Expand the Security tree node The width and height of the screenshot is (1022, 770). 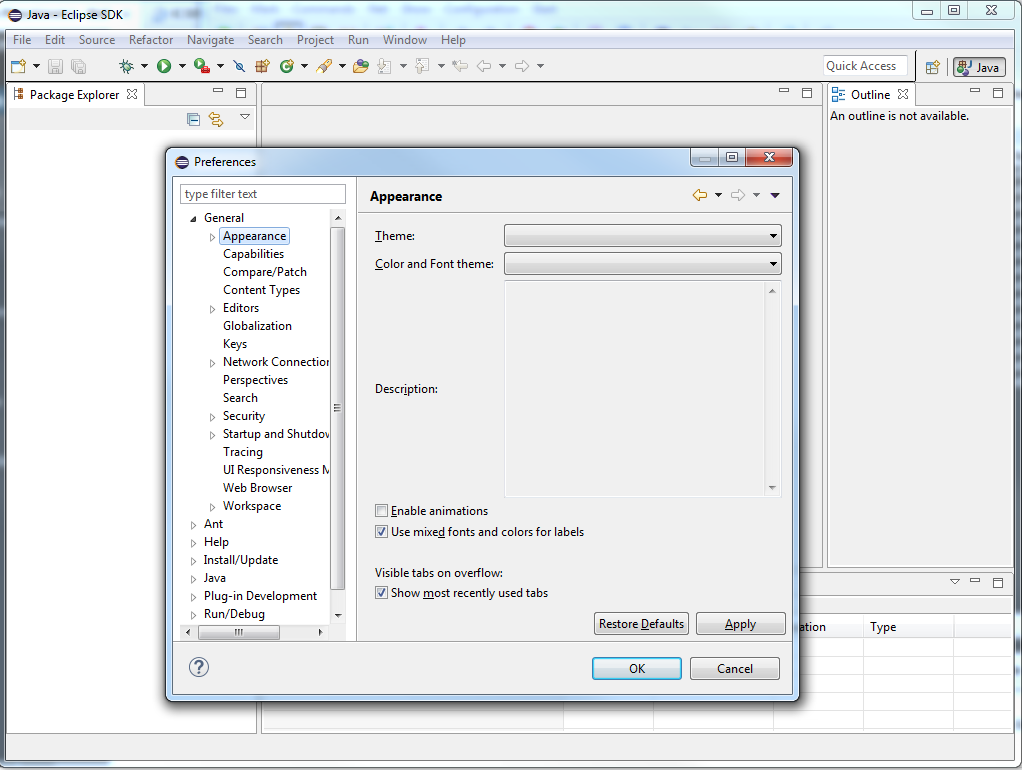click(x=212, y=417)
